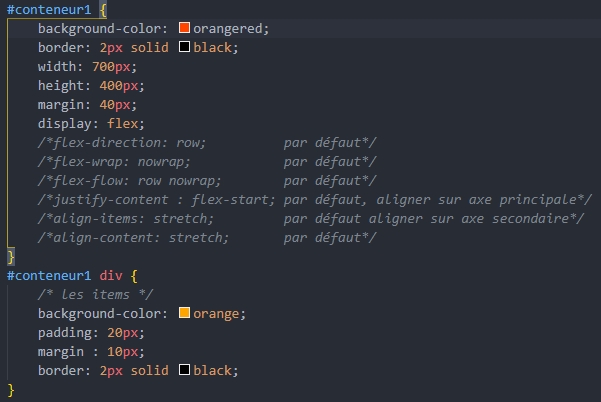Click the first-line #conteneur1 selector
Image resolution: width=601 pixels, height=402 pixels.
coord(49,9)
